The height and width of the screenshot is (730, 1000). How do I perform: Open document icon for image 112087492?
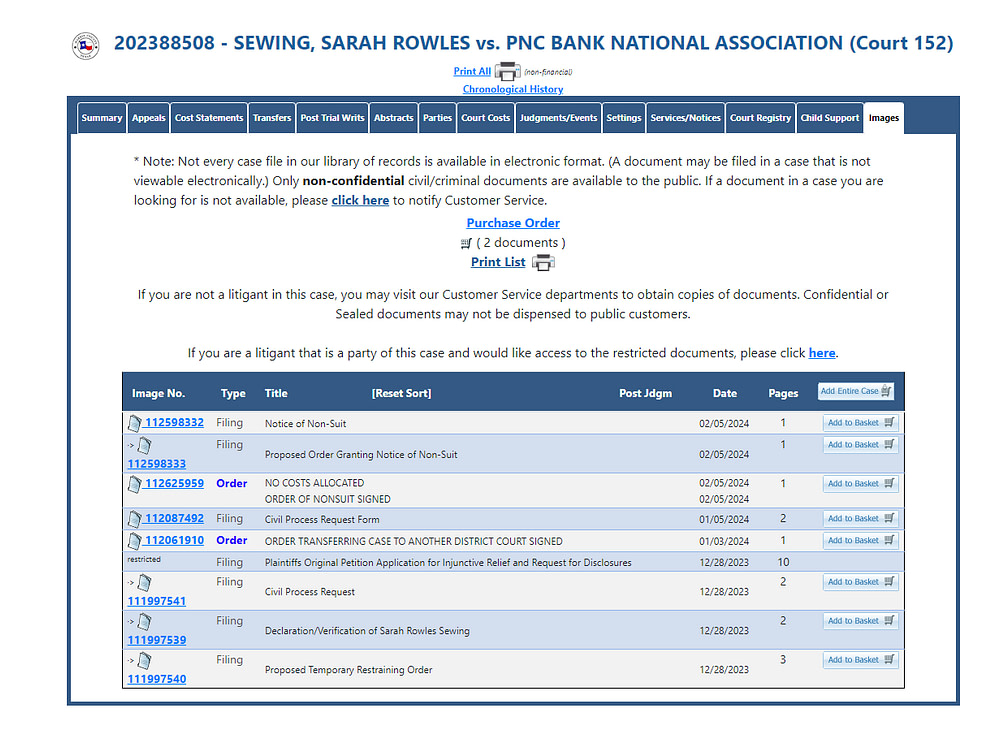[x=135, y=519]
